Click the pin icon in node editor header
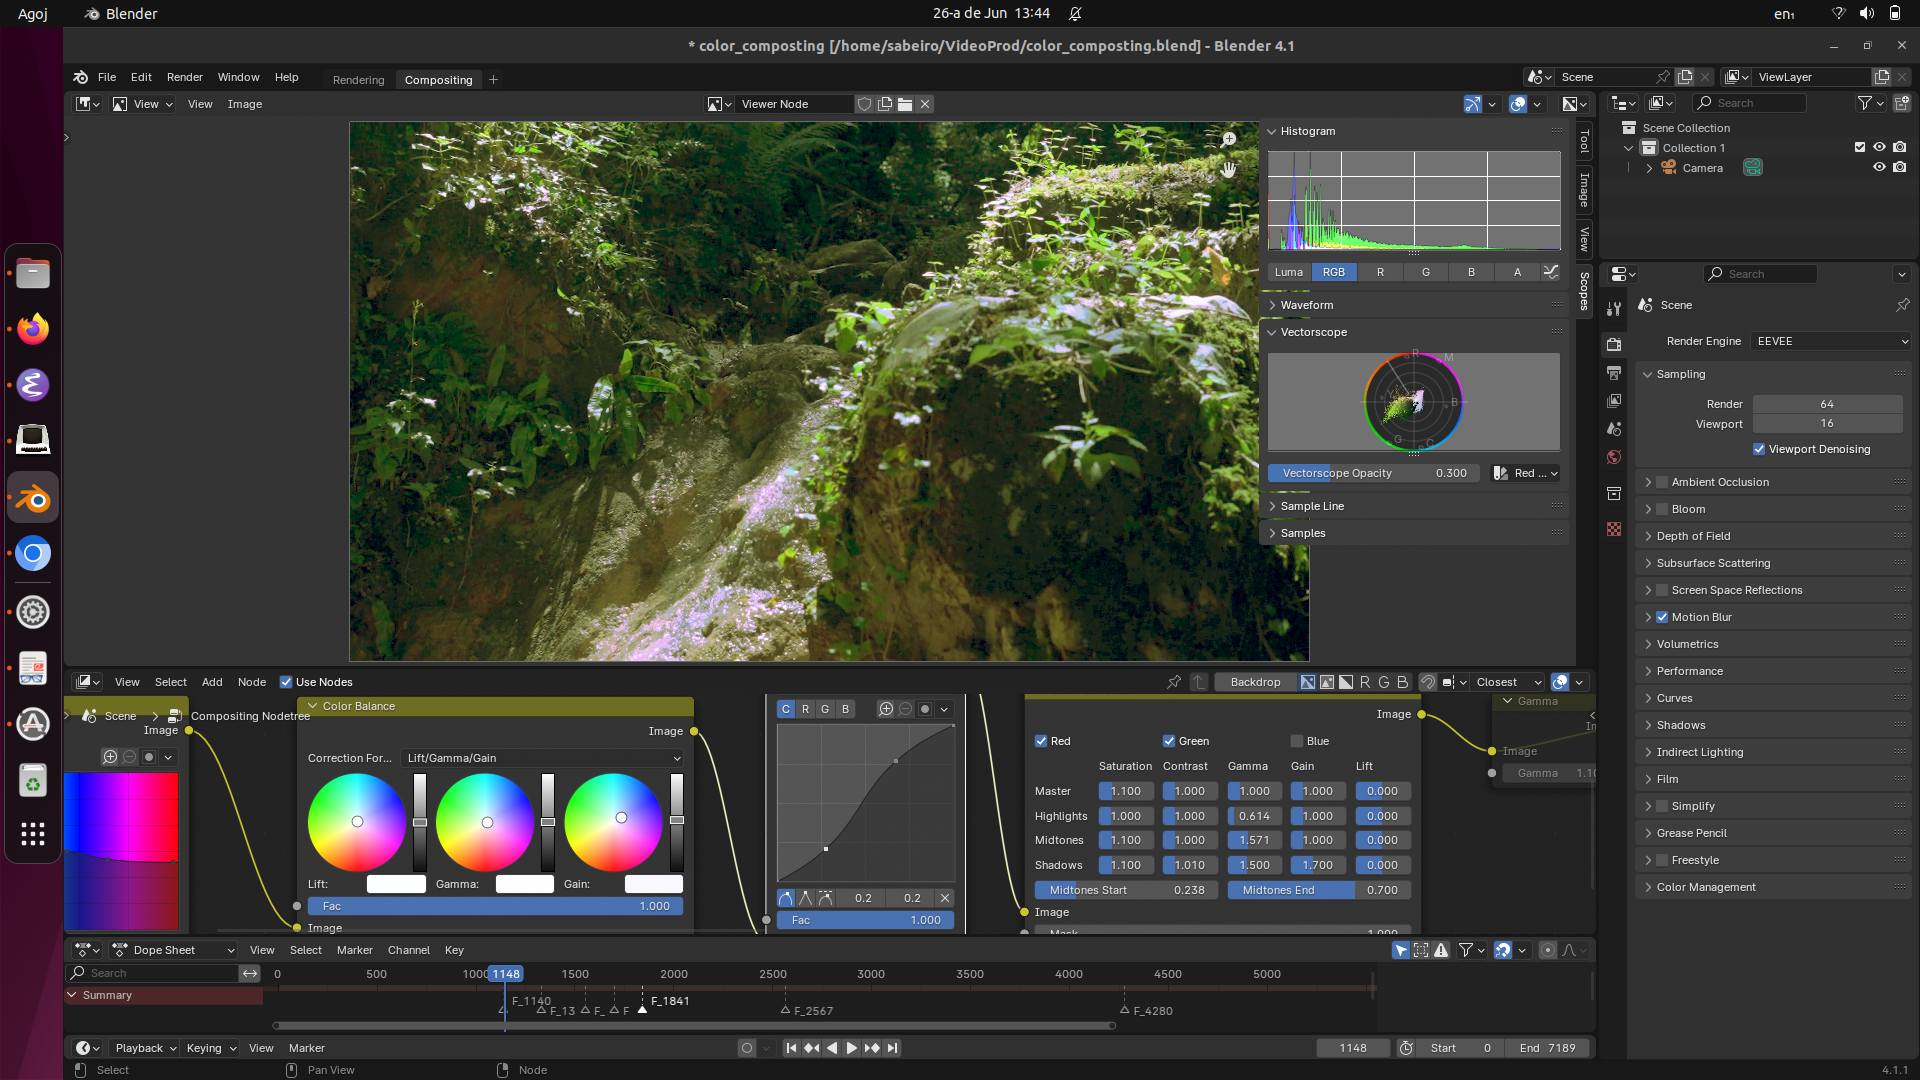This screenshot has width=1920, height=1080. (x=1174, y=682)
